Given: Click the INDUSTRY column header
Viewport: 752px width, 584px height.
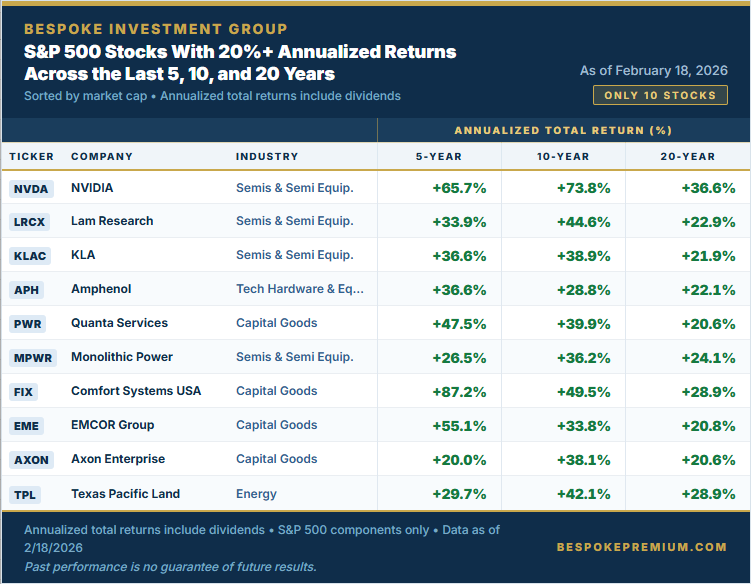Looking at the screenshot, I should (x=267, y=156).
